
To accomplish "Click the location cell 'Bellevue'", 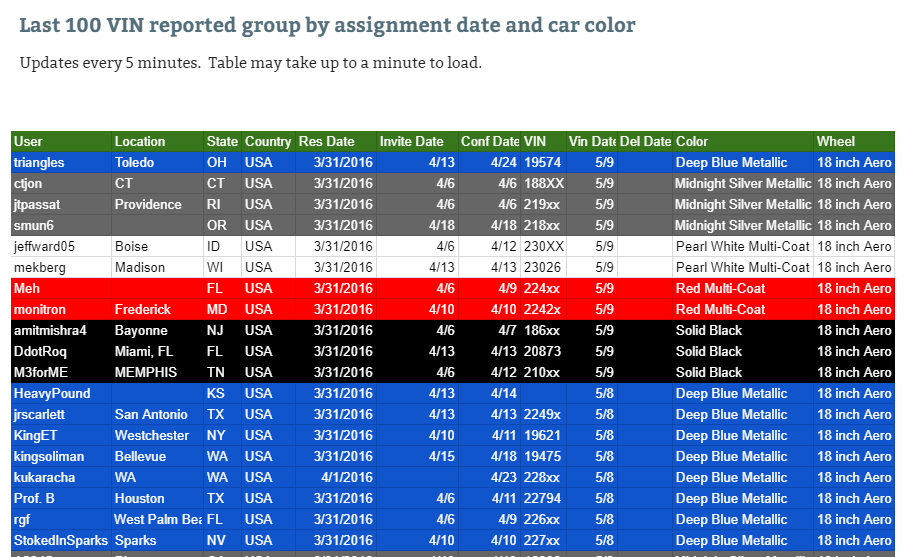I will click(158, 456).
